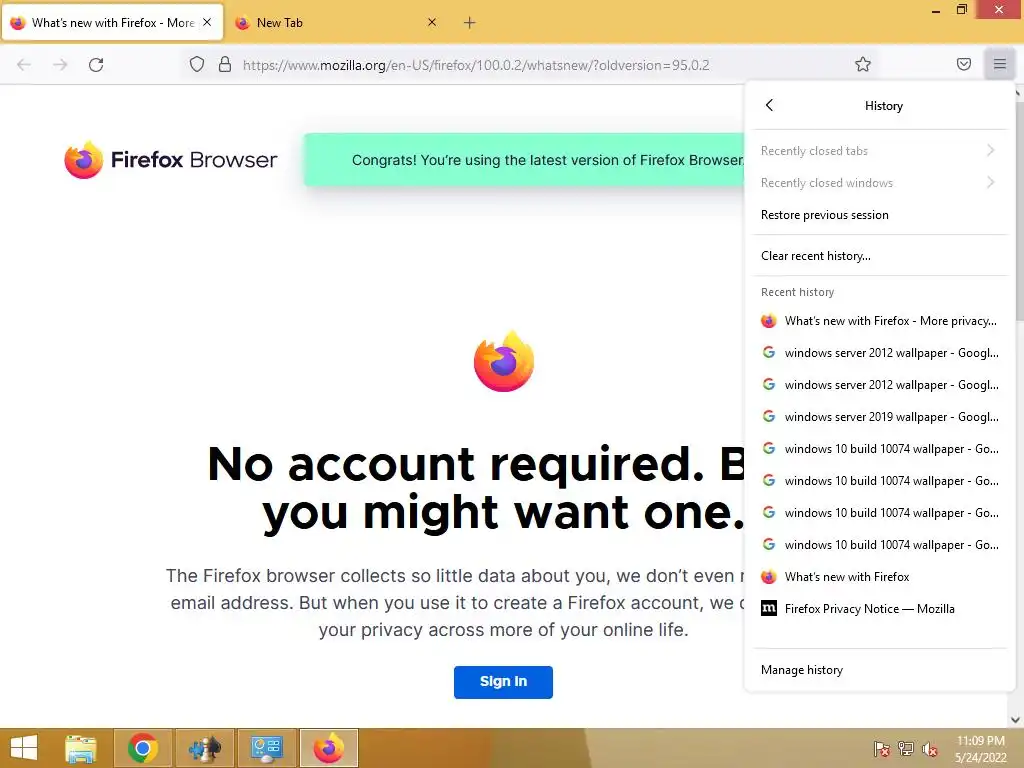
Task: Expand Recently closed windows submenu chevron
Action: click(991, 182)
